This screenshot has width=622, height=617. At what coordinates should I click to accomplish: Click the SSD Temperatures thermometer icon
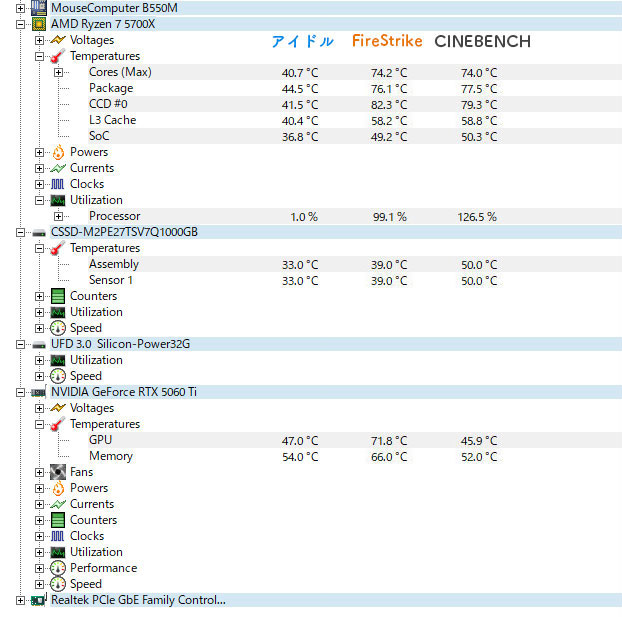coord(58,248)
